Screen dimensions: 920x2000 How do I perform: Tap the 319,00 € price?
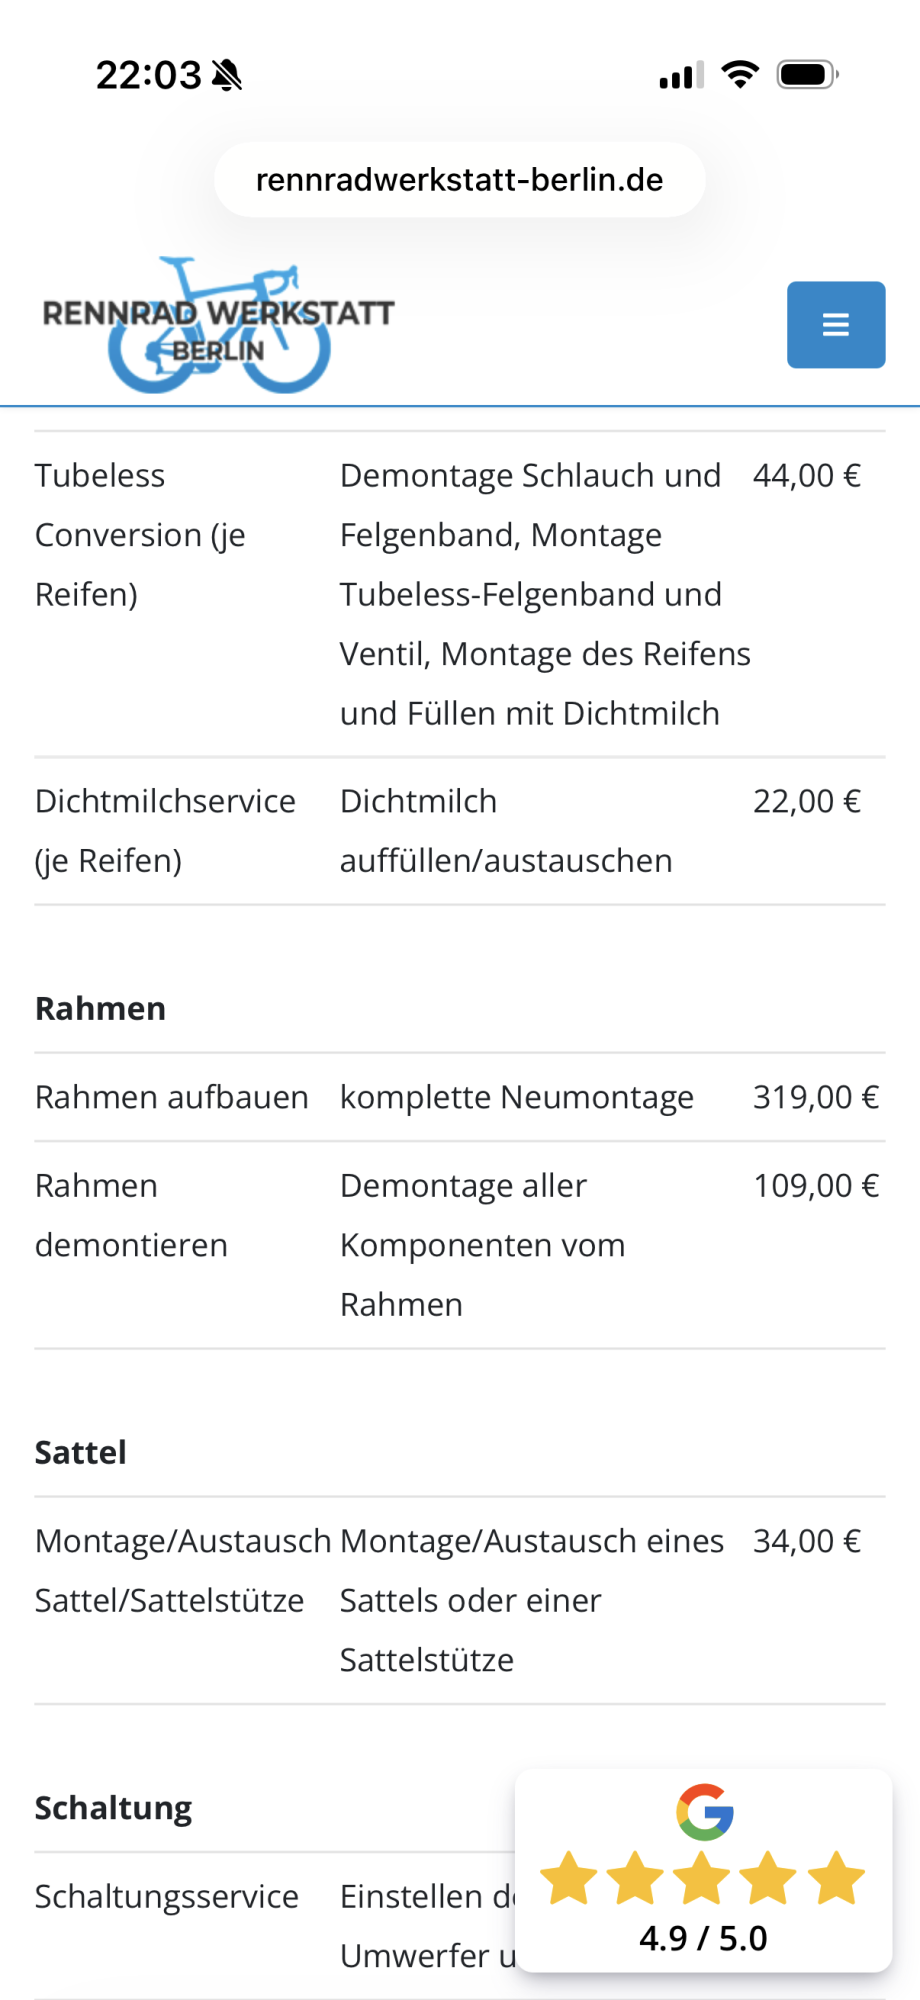[815, 1098]
